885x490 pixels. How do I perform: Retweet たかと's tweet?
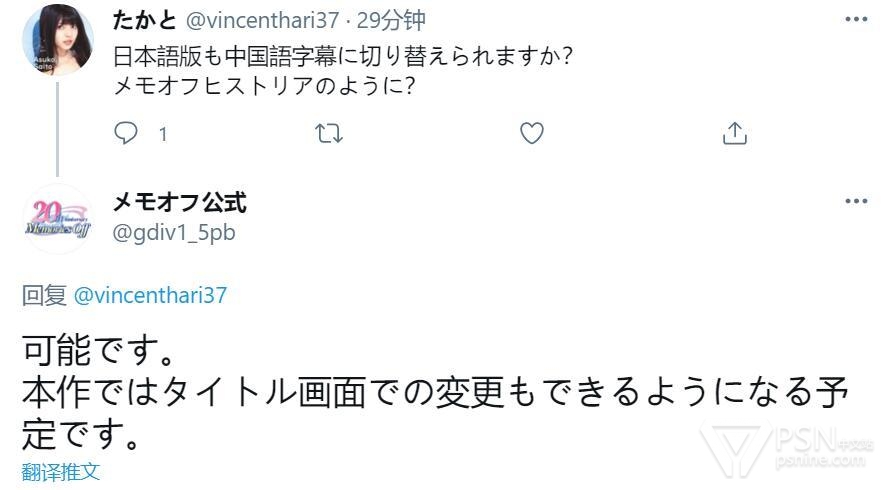329,134
